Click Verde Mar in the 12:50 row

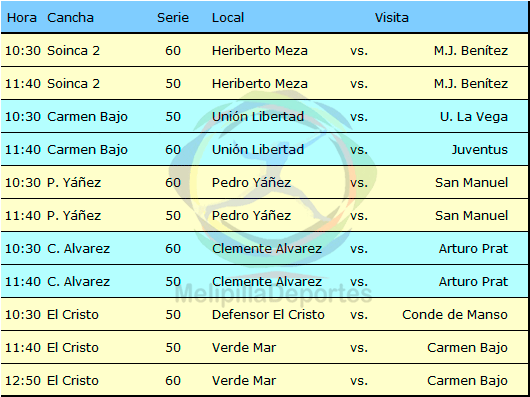click(244, 381)
